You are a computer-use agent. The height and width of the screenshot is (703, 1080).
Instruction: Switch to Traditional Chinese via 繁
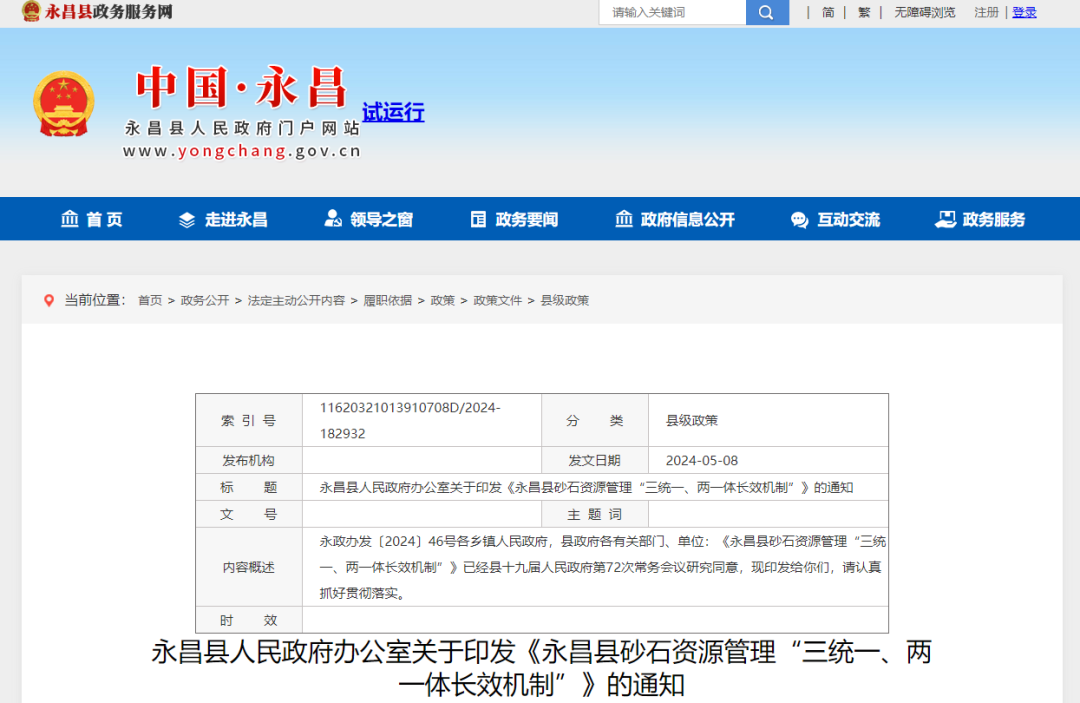864,12
